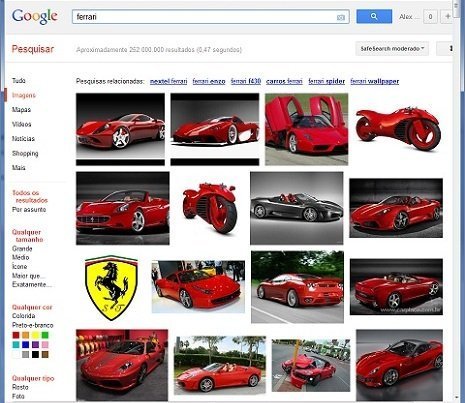Open Shopping search category
The width and height of the screenshot is (465, 403).
(25, 153)
